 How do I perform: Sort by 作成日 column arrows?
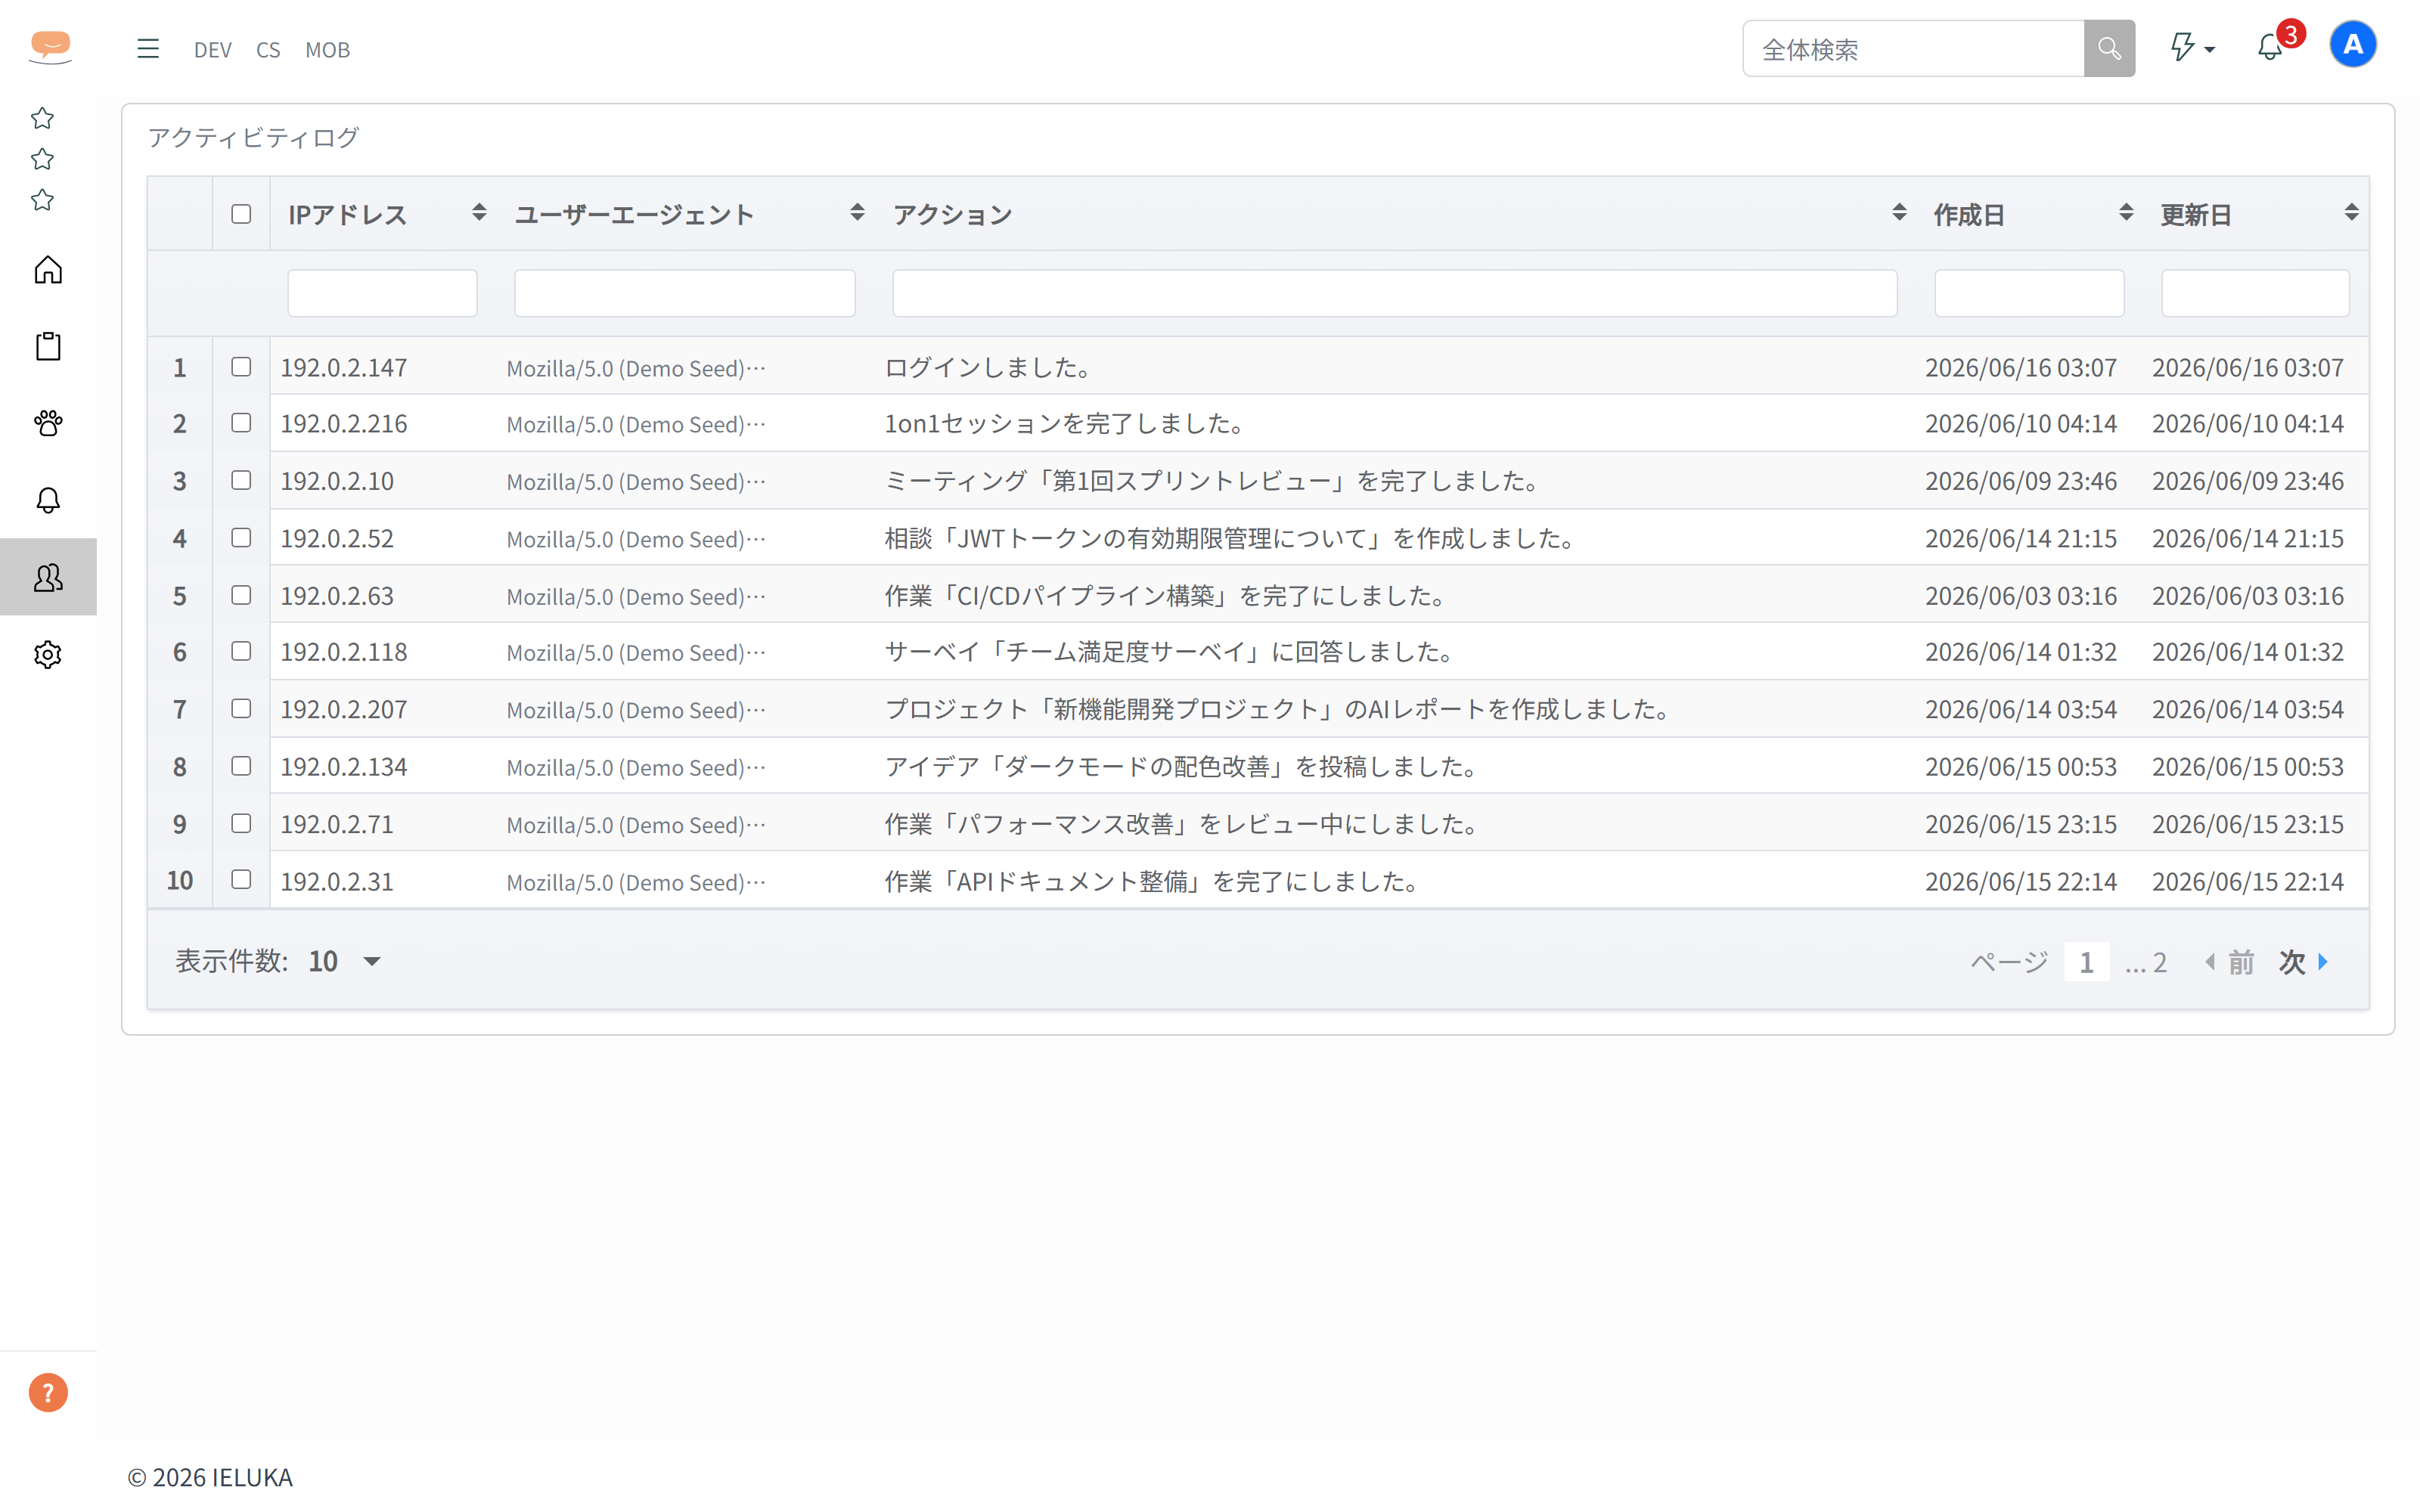2126,212
